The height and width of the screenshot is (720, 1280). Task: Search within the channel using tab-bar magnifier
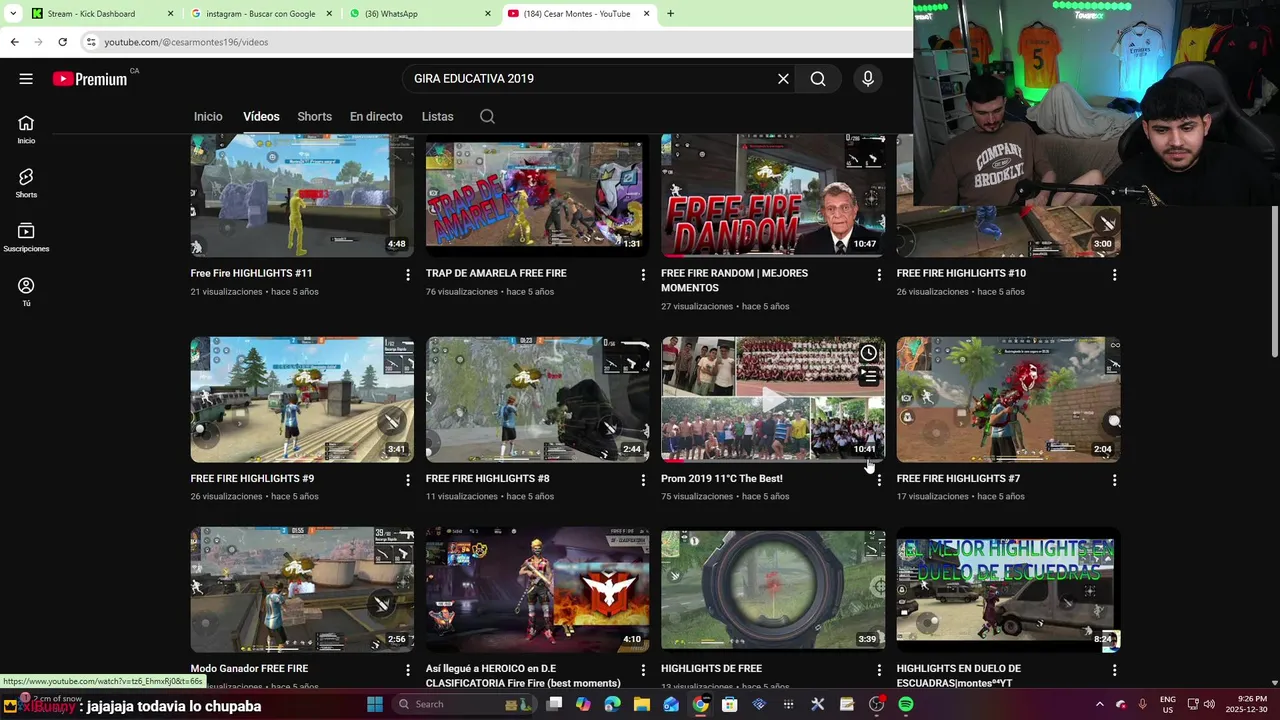click(x=487, y=116)
